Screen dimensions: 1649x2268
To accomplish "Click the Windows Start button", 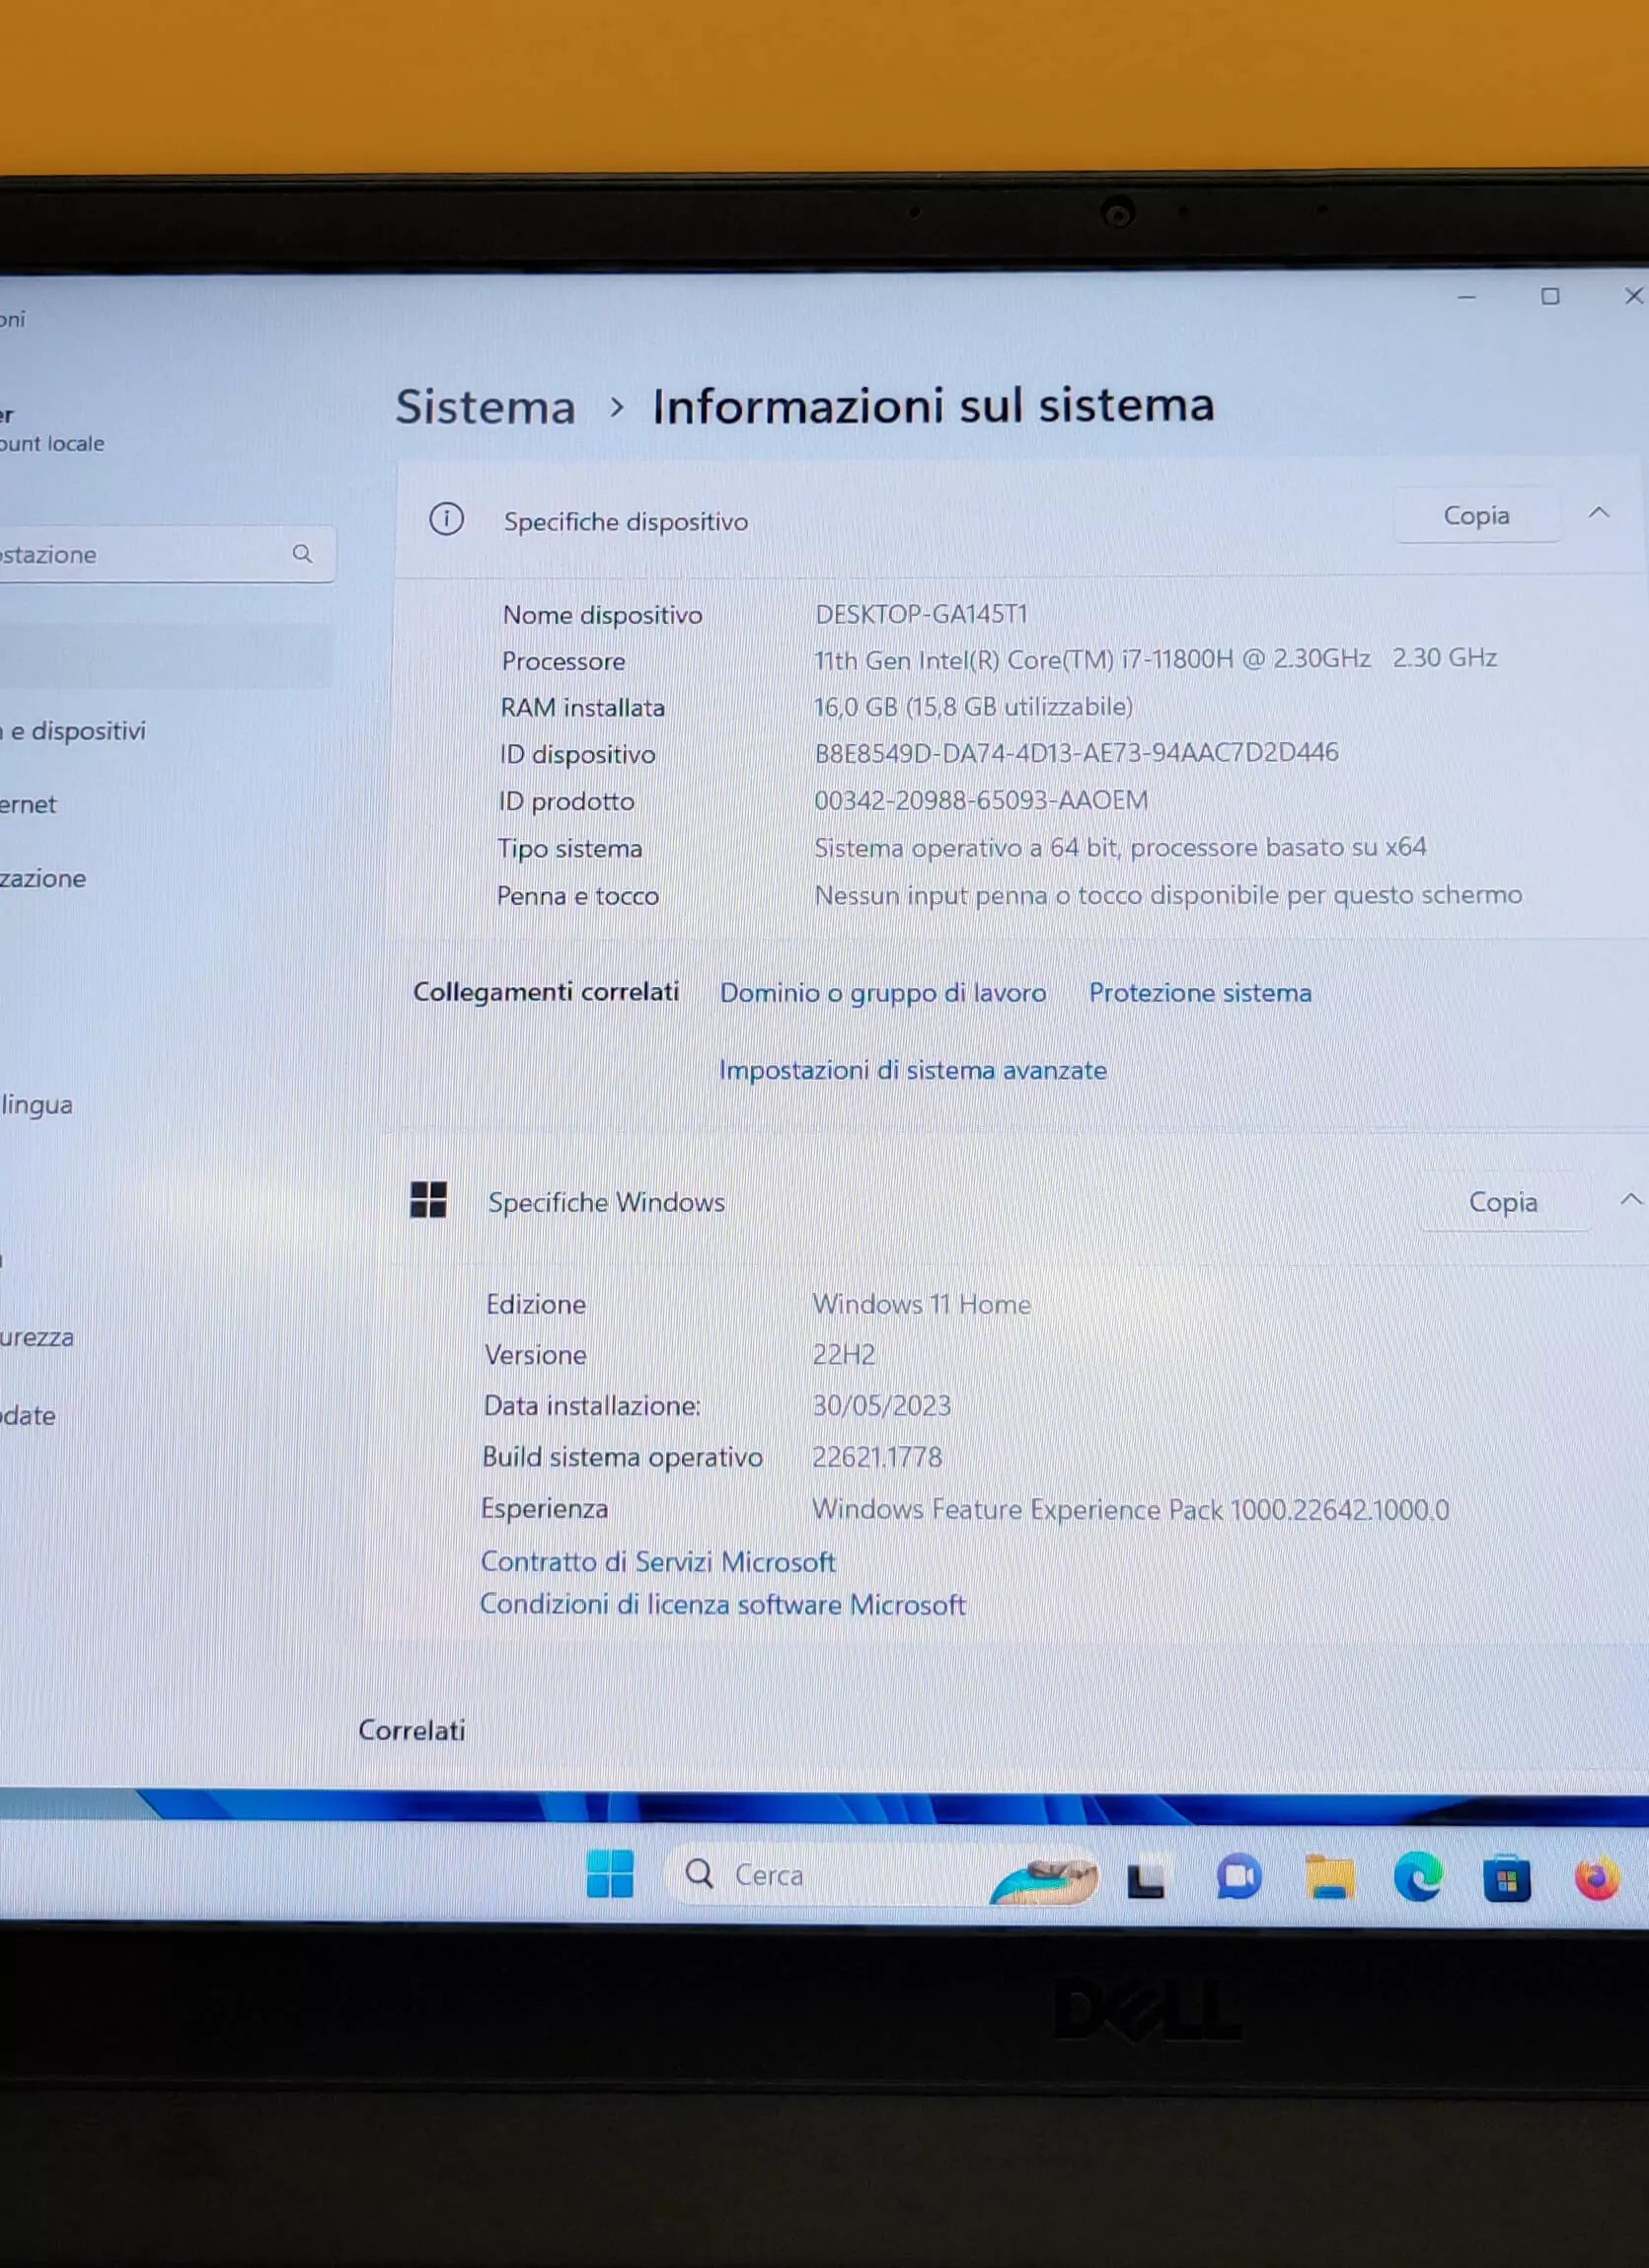I will (610, 1873).
